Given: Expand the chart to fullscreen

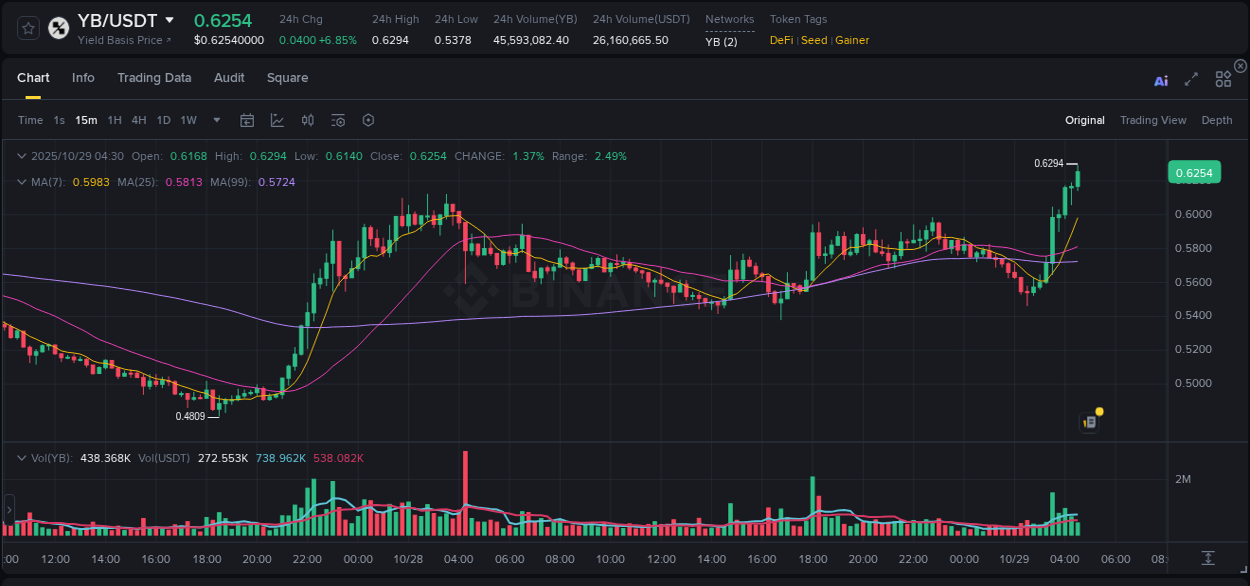Looking at the screenshot, I should coord(1191,78).
